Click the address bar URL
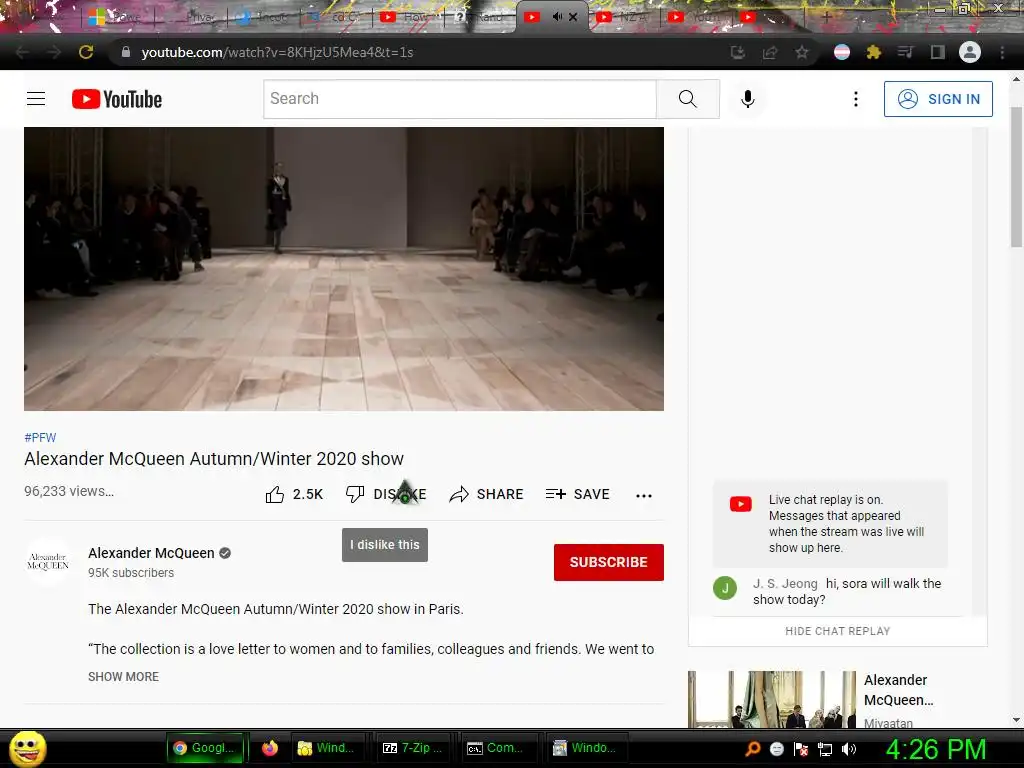The image size is (1024, 768). [x=277, y=52]
